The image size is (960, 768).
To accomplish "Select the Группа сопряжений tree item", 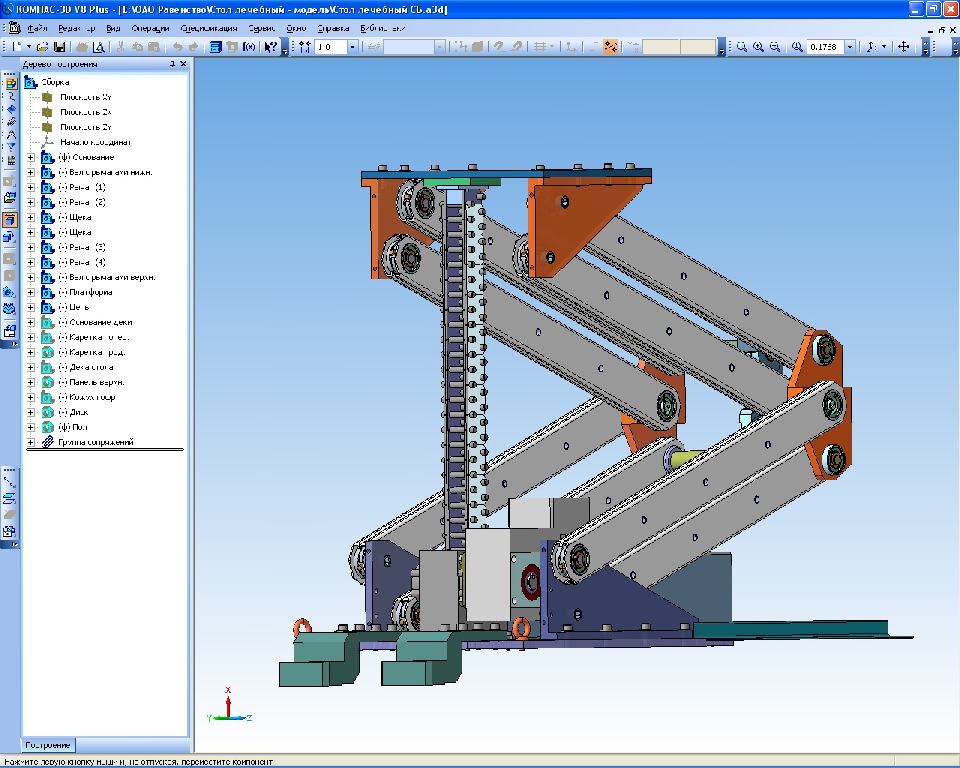I will (95, 442).
